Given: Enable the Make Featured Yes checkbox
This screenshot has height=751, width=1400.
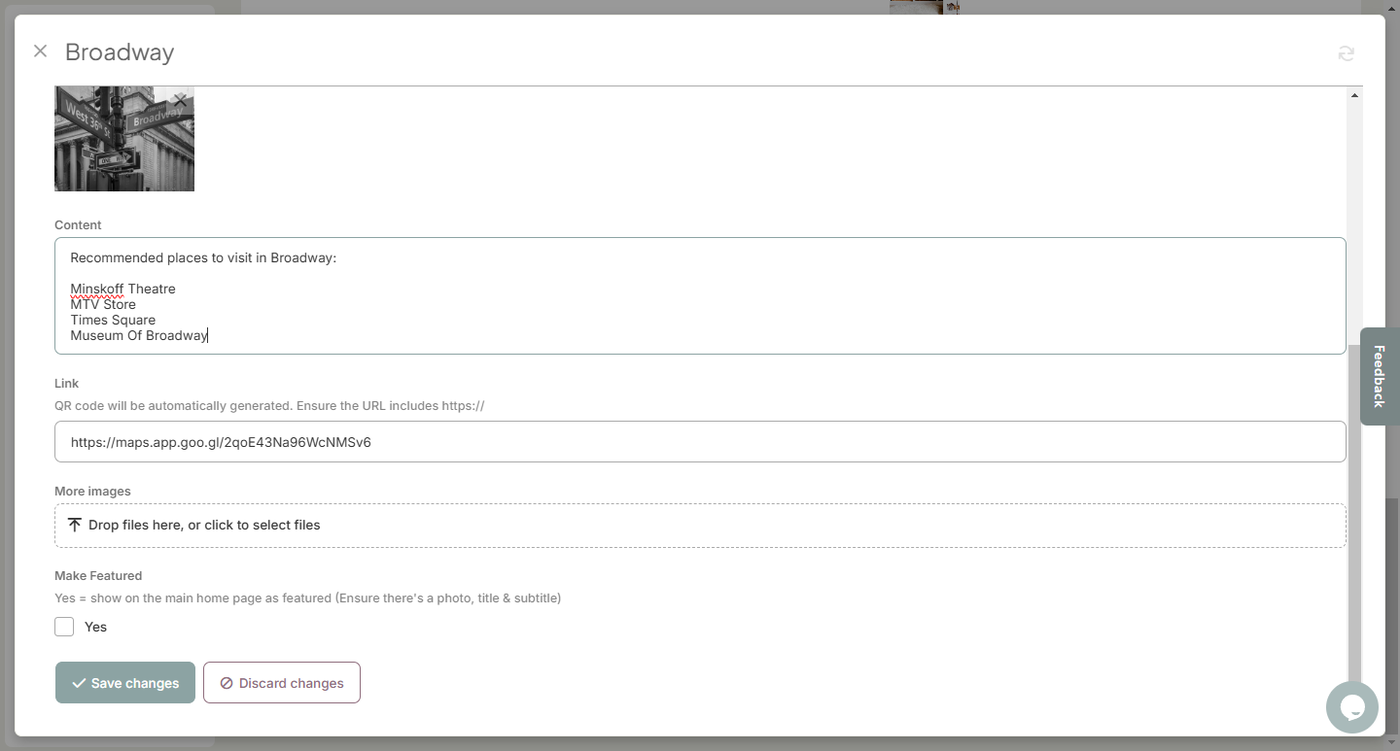Looking at the screenshot, I should 64,627.
